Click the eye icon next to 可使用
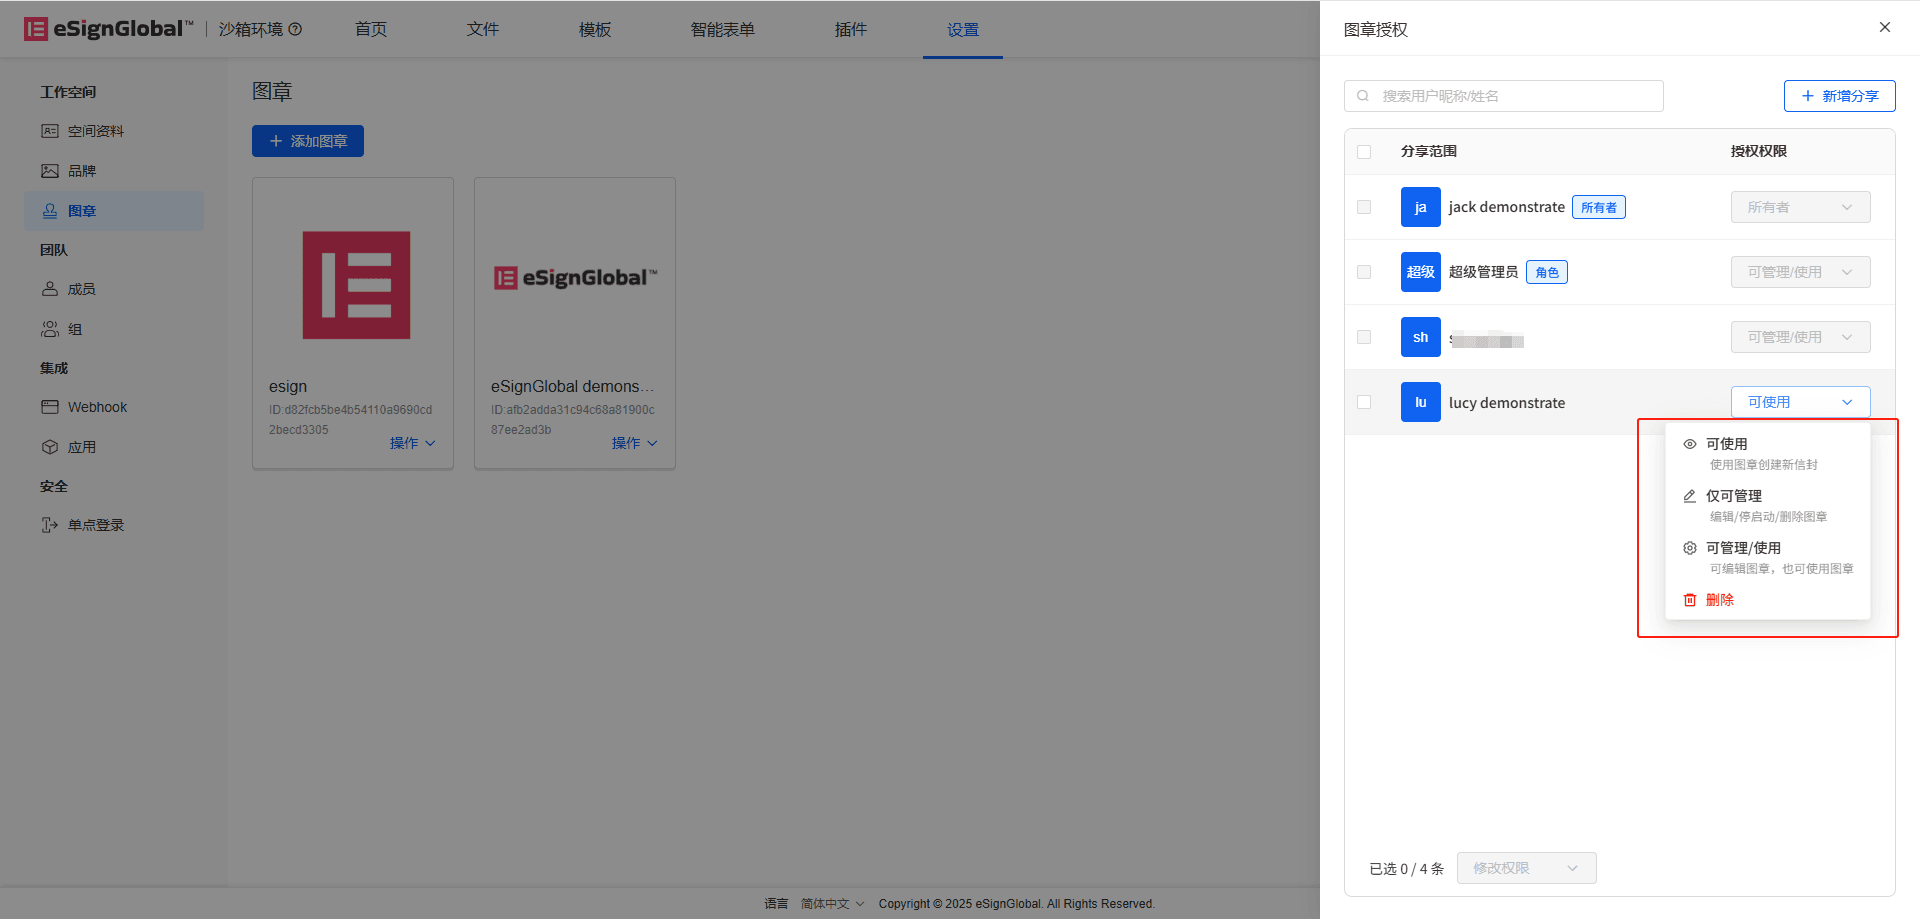Viewport: 1920px width, 919px height. point(1690,444)
